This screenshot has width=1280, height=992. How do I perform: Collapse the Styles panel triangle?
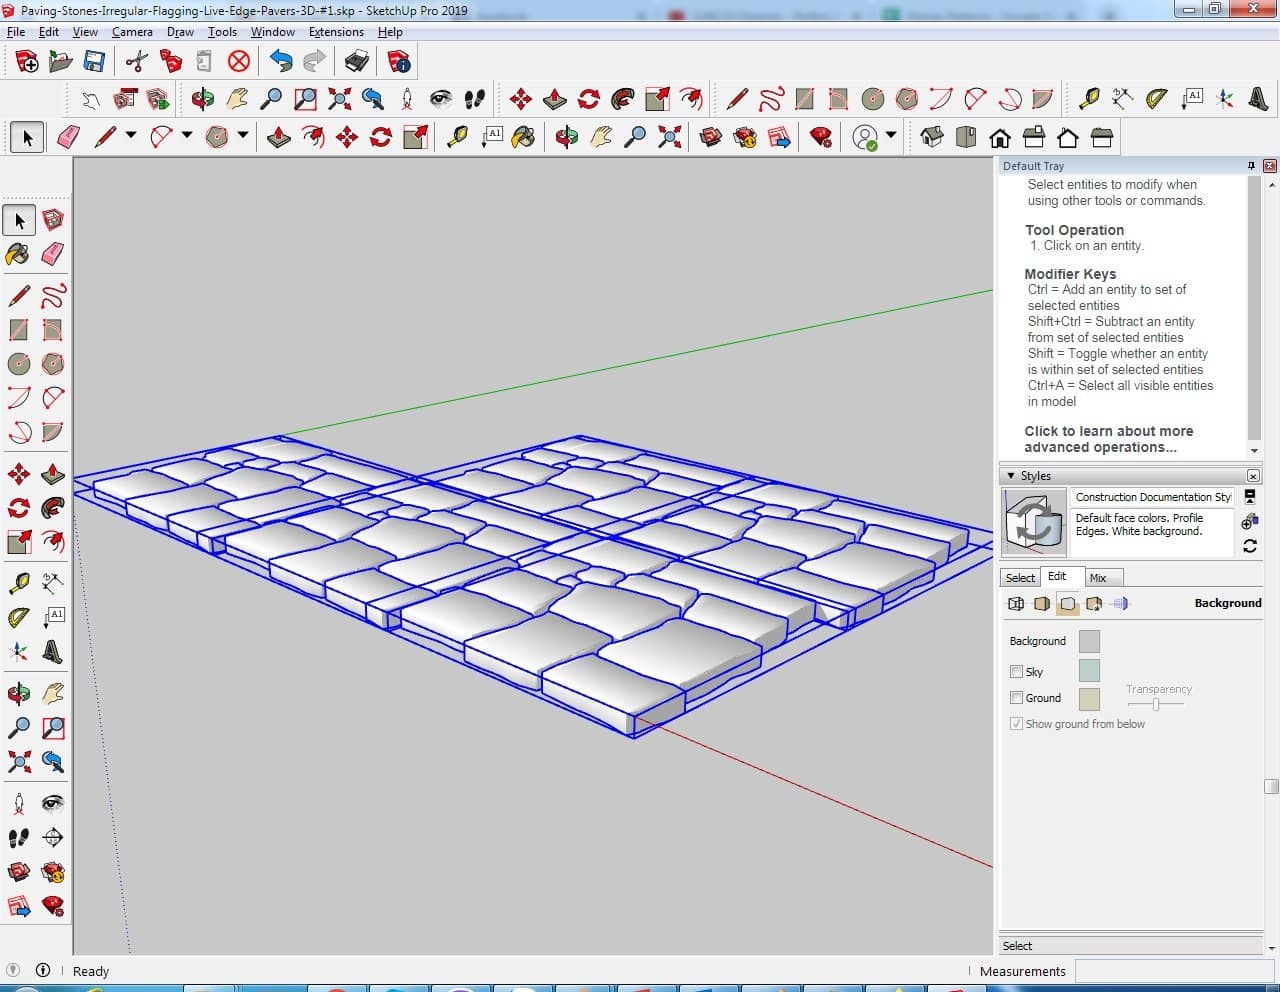pyautogui.click(x=1011, y=476)
